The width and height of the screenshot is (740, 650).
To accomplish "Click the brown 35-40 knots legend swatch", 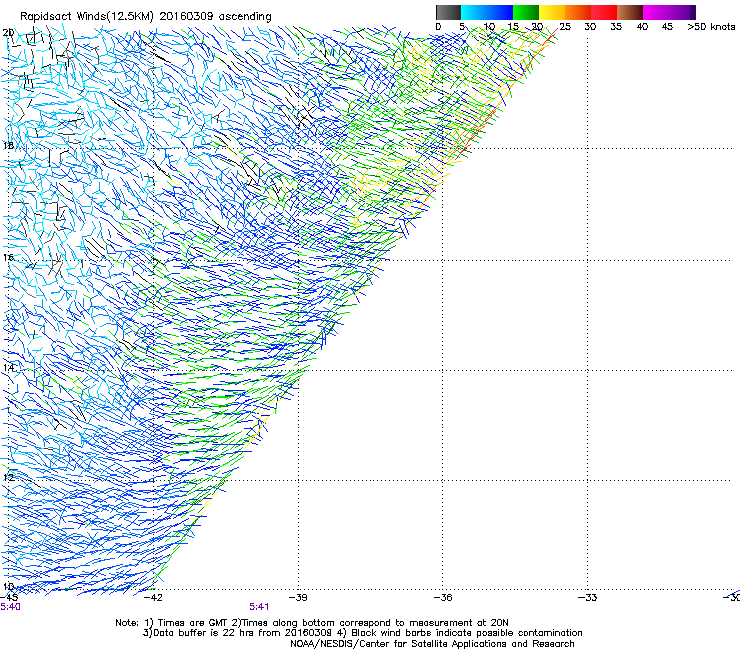I will click(630, 12).
